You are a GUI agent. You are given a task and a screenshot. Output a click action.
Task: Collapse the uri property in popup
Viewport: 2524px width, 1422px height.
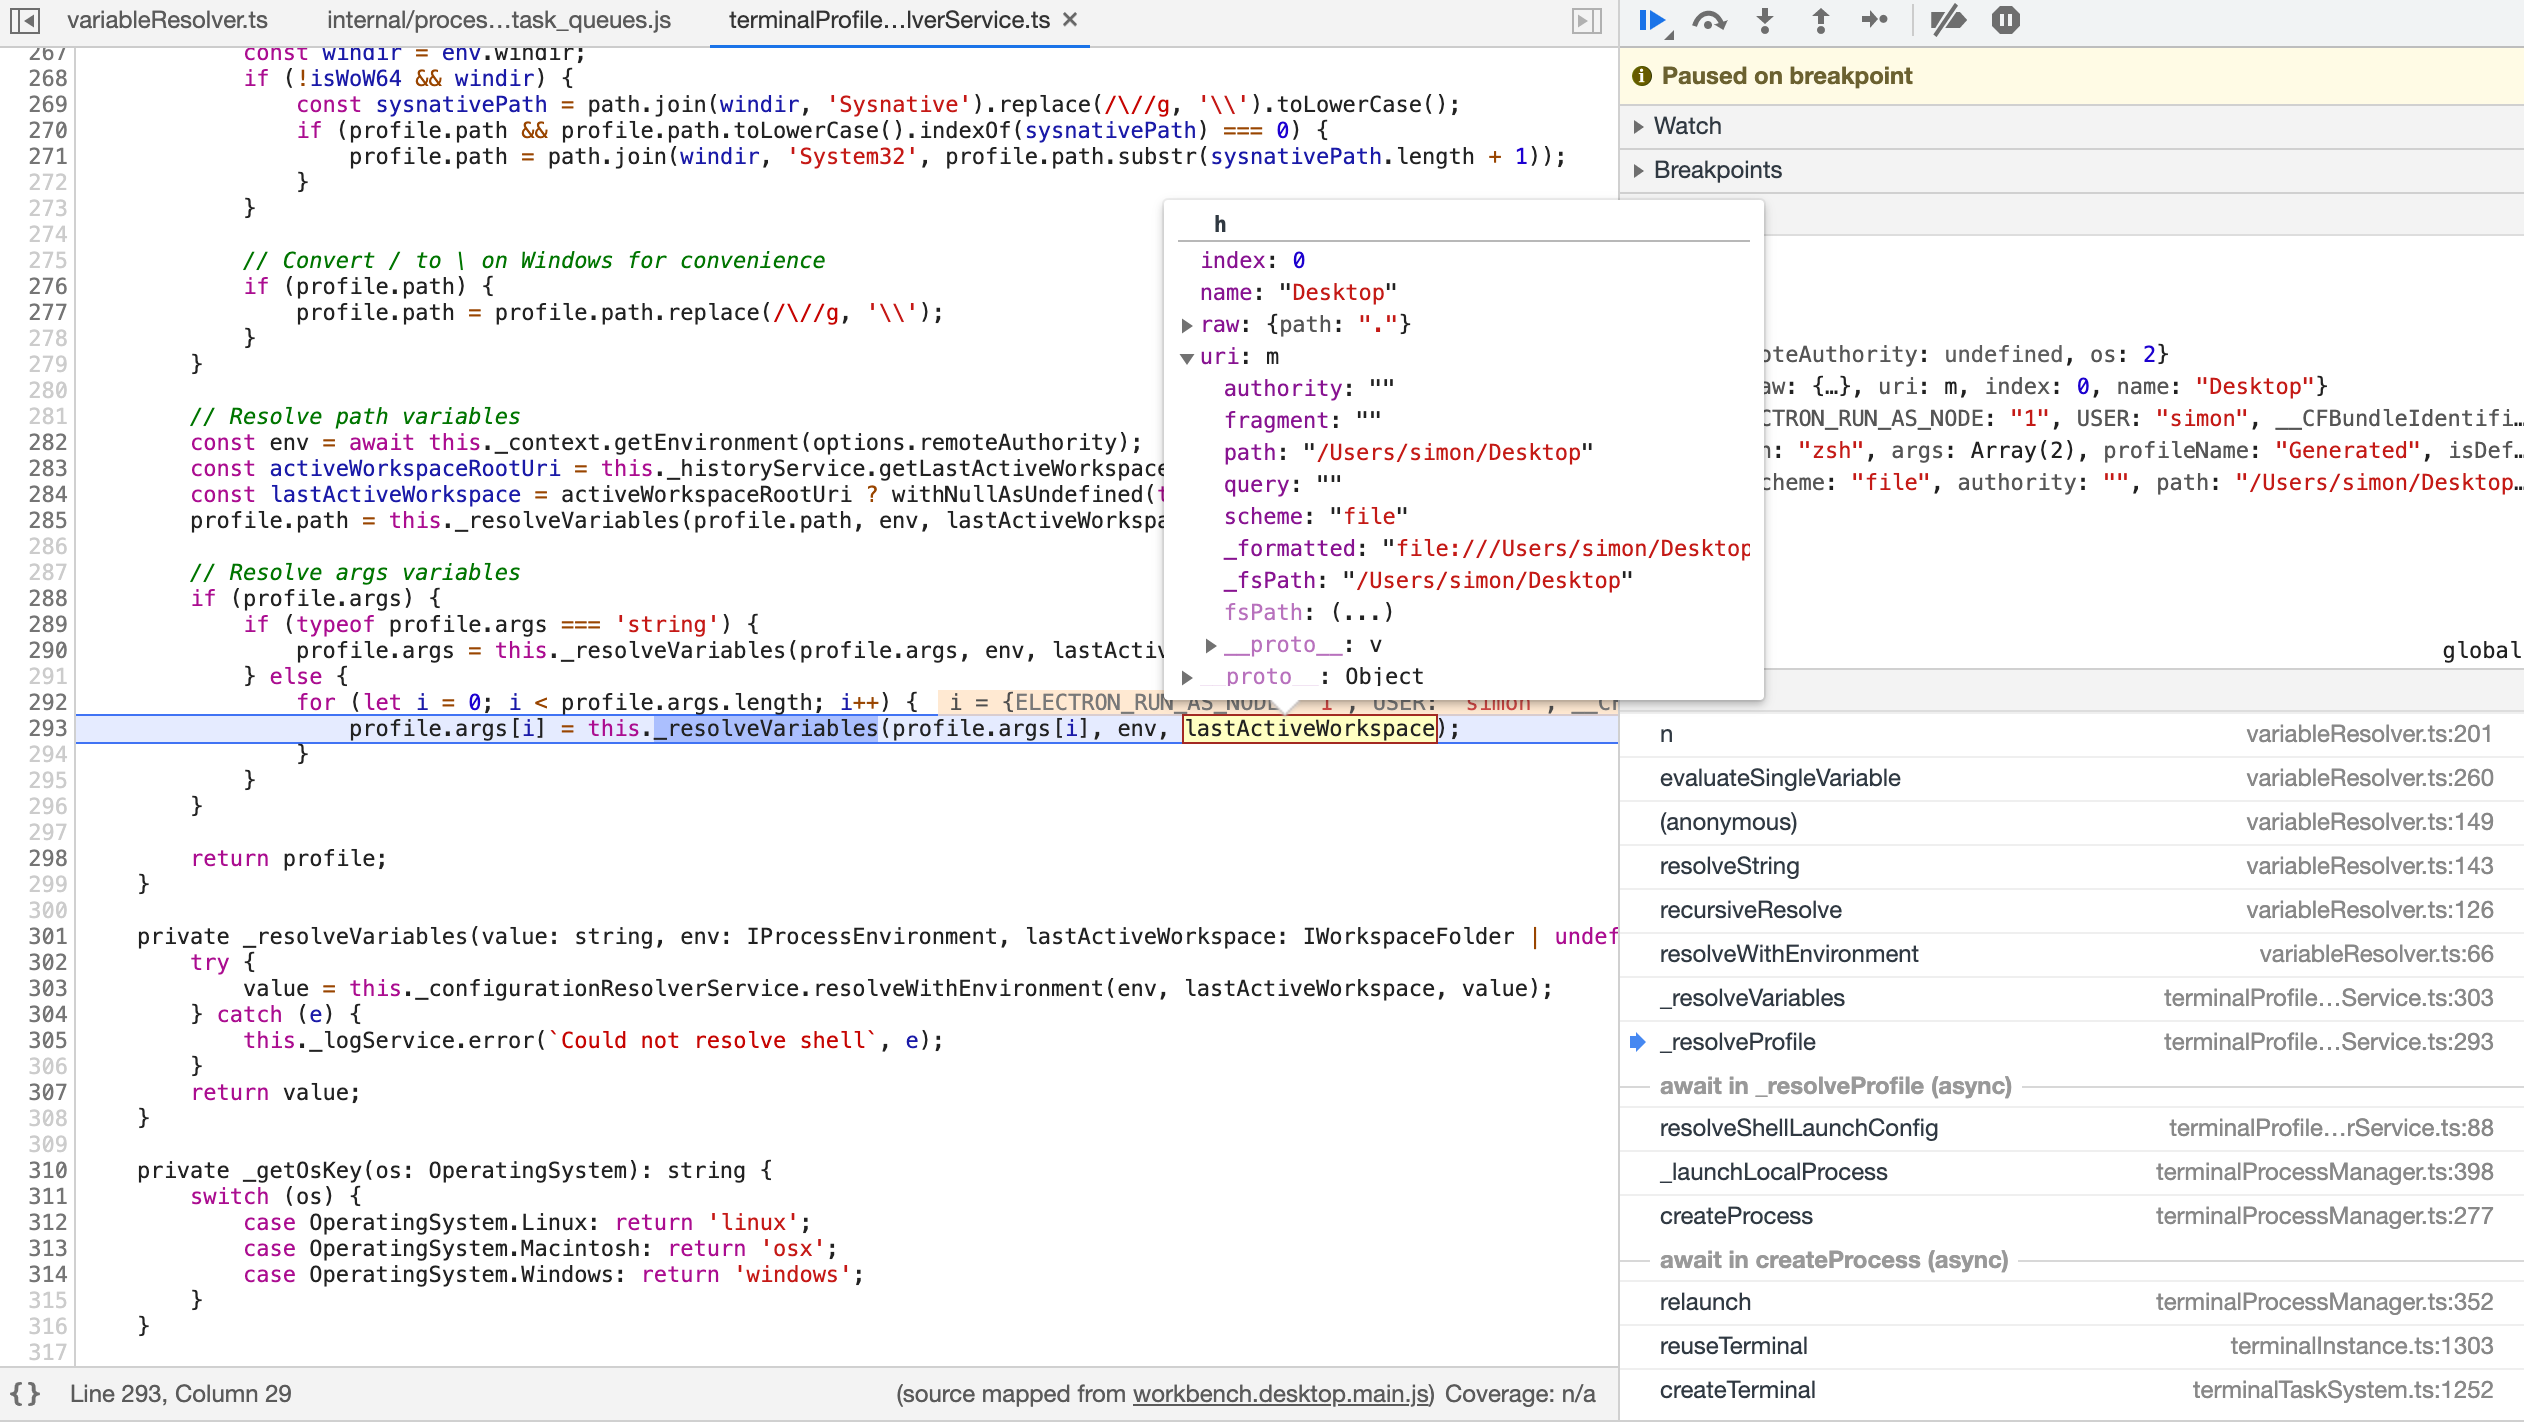pyautogui.click(x=1187, y=357)
